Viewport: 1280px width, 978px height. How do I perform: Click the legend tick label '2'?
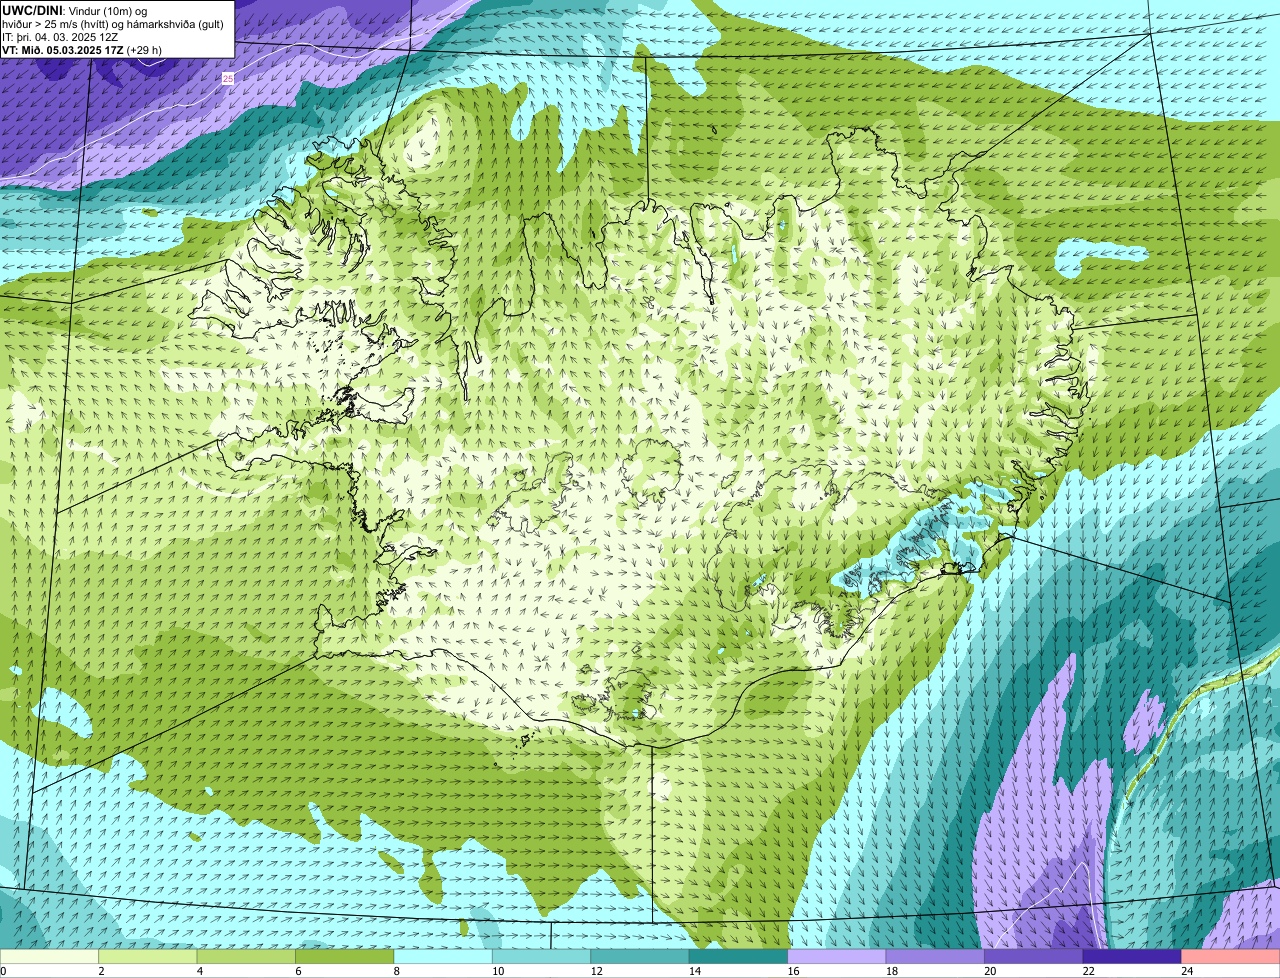pyautogui.click(x=101, y=971)
